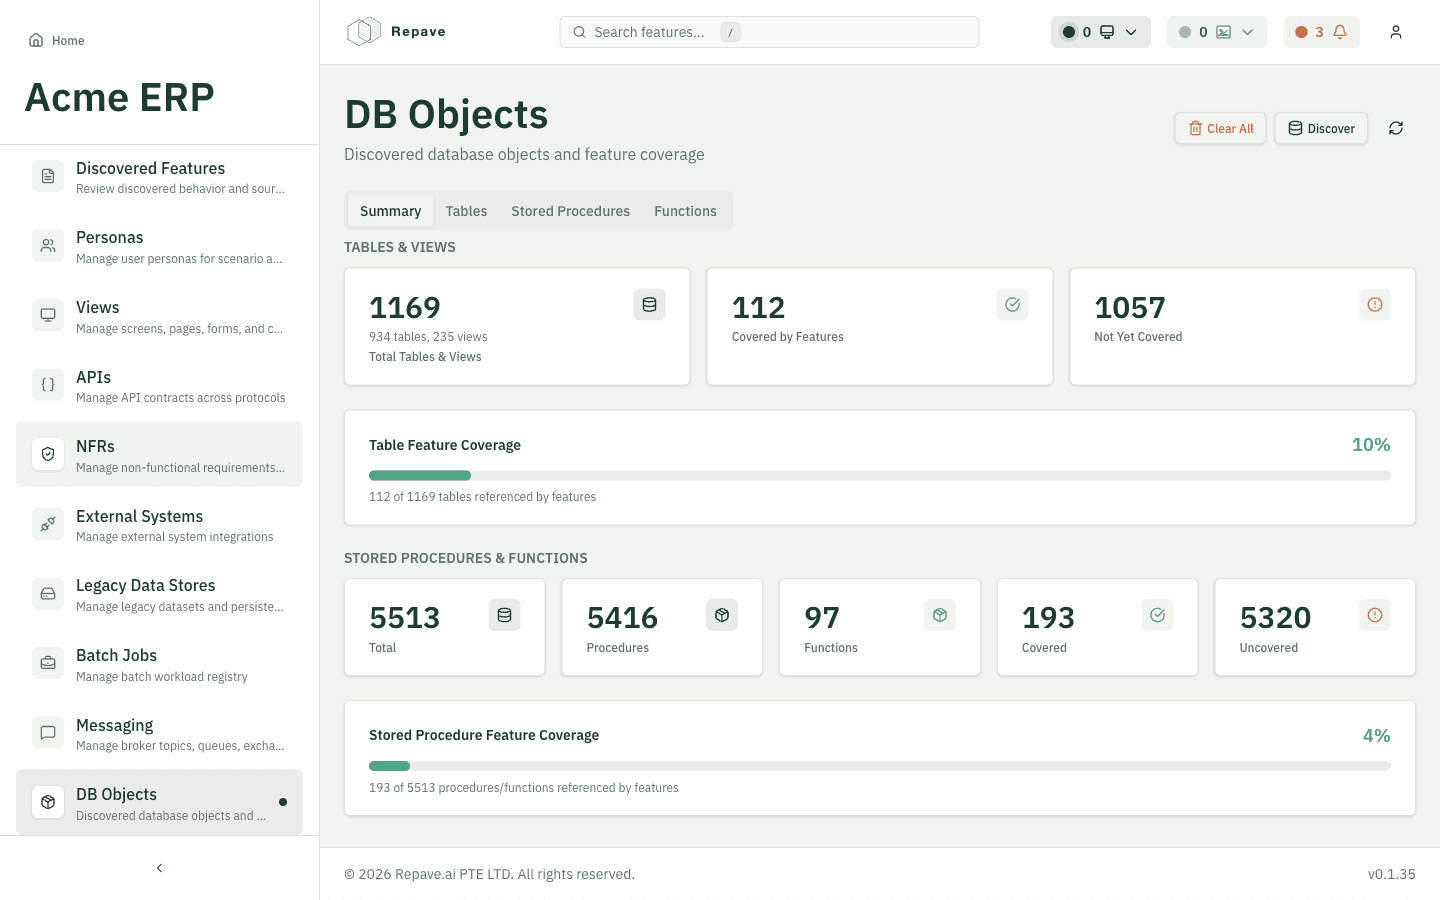Click the APIs curly braces icon
The image size is (1440, 900).
[x=48, y=385]
